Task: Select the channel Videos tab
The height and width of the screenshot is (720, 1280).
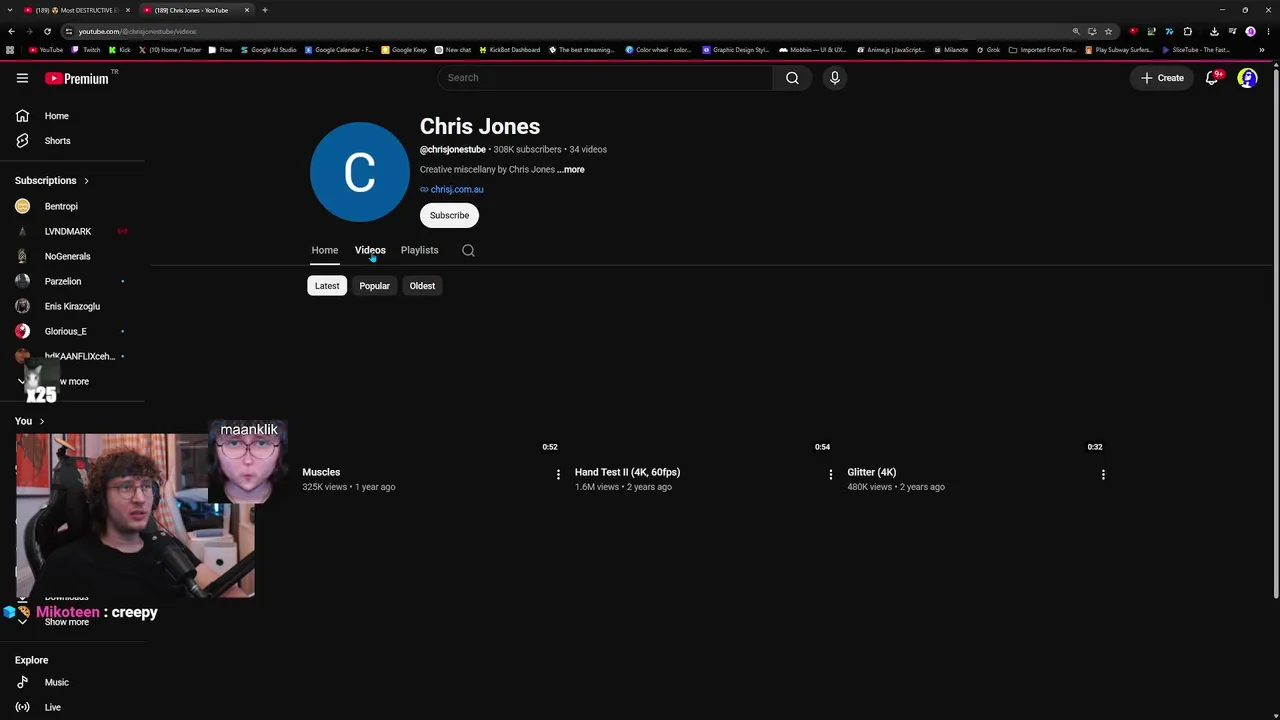Action: pyautogui.click(x=370, y=250)
